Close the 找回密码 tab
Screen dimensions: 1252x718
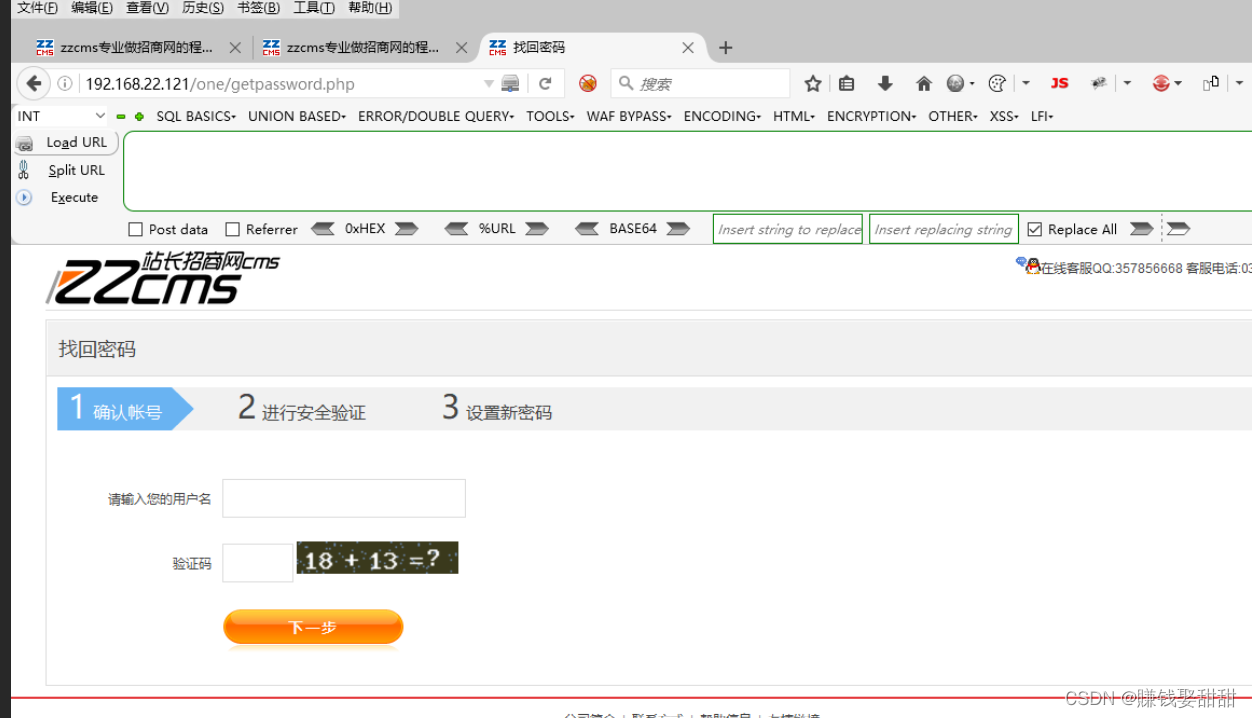click(688, 47)
